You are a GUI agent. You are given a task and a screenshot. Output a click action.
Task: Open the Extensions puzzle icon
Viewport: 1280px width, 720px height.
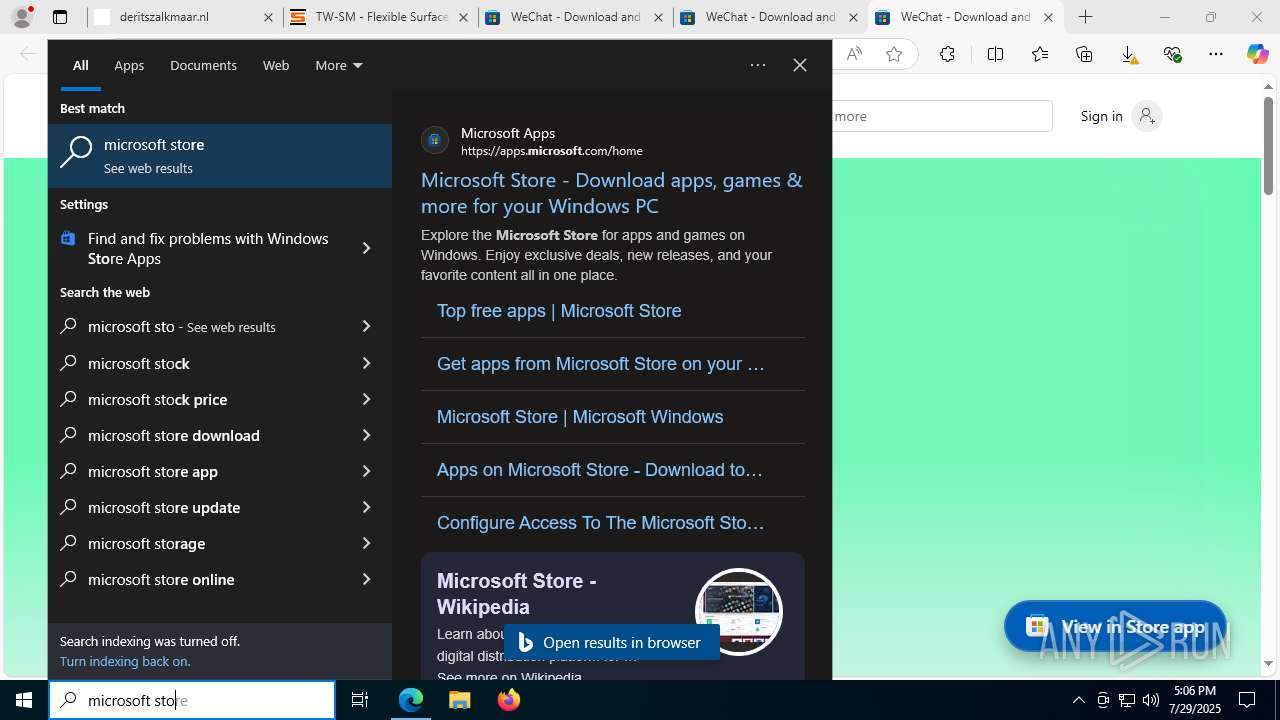pyautogui.click(x=947, y=54)
